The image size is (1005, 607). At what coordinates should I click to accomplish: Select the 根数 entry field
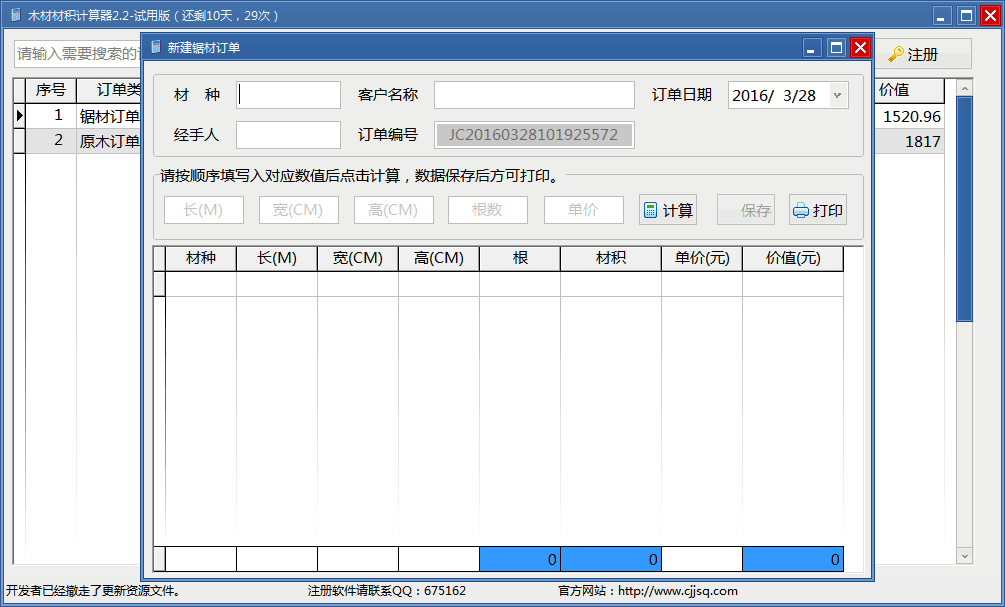(487, 210)
